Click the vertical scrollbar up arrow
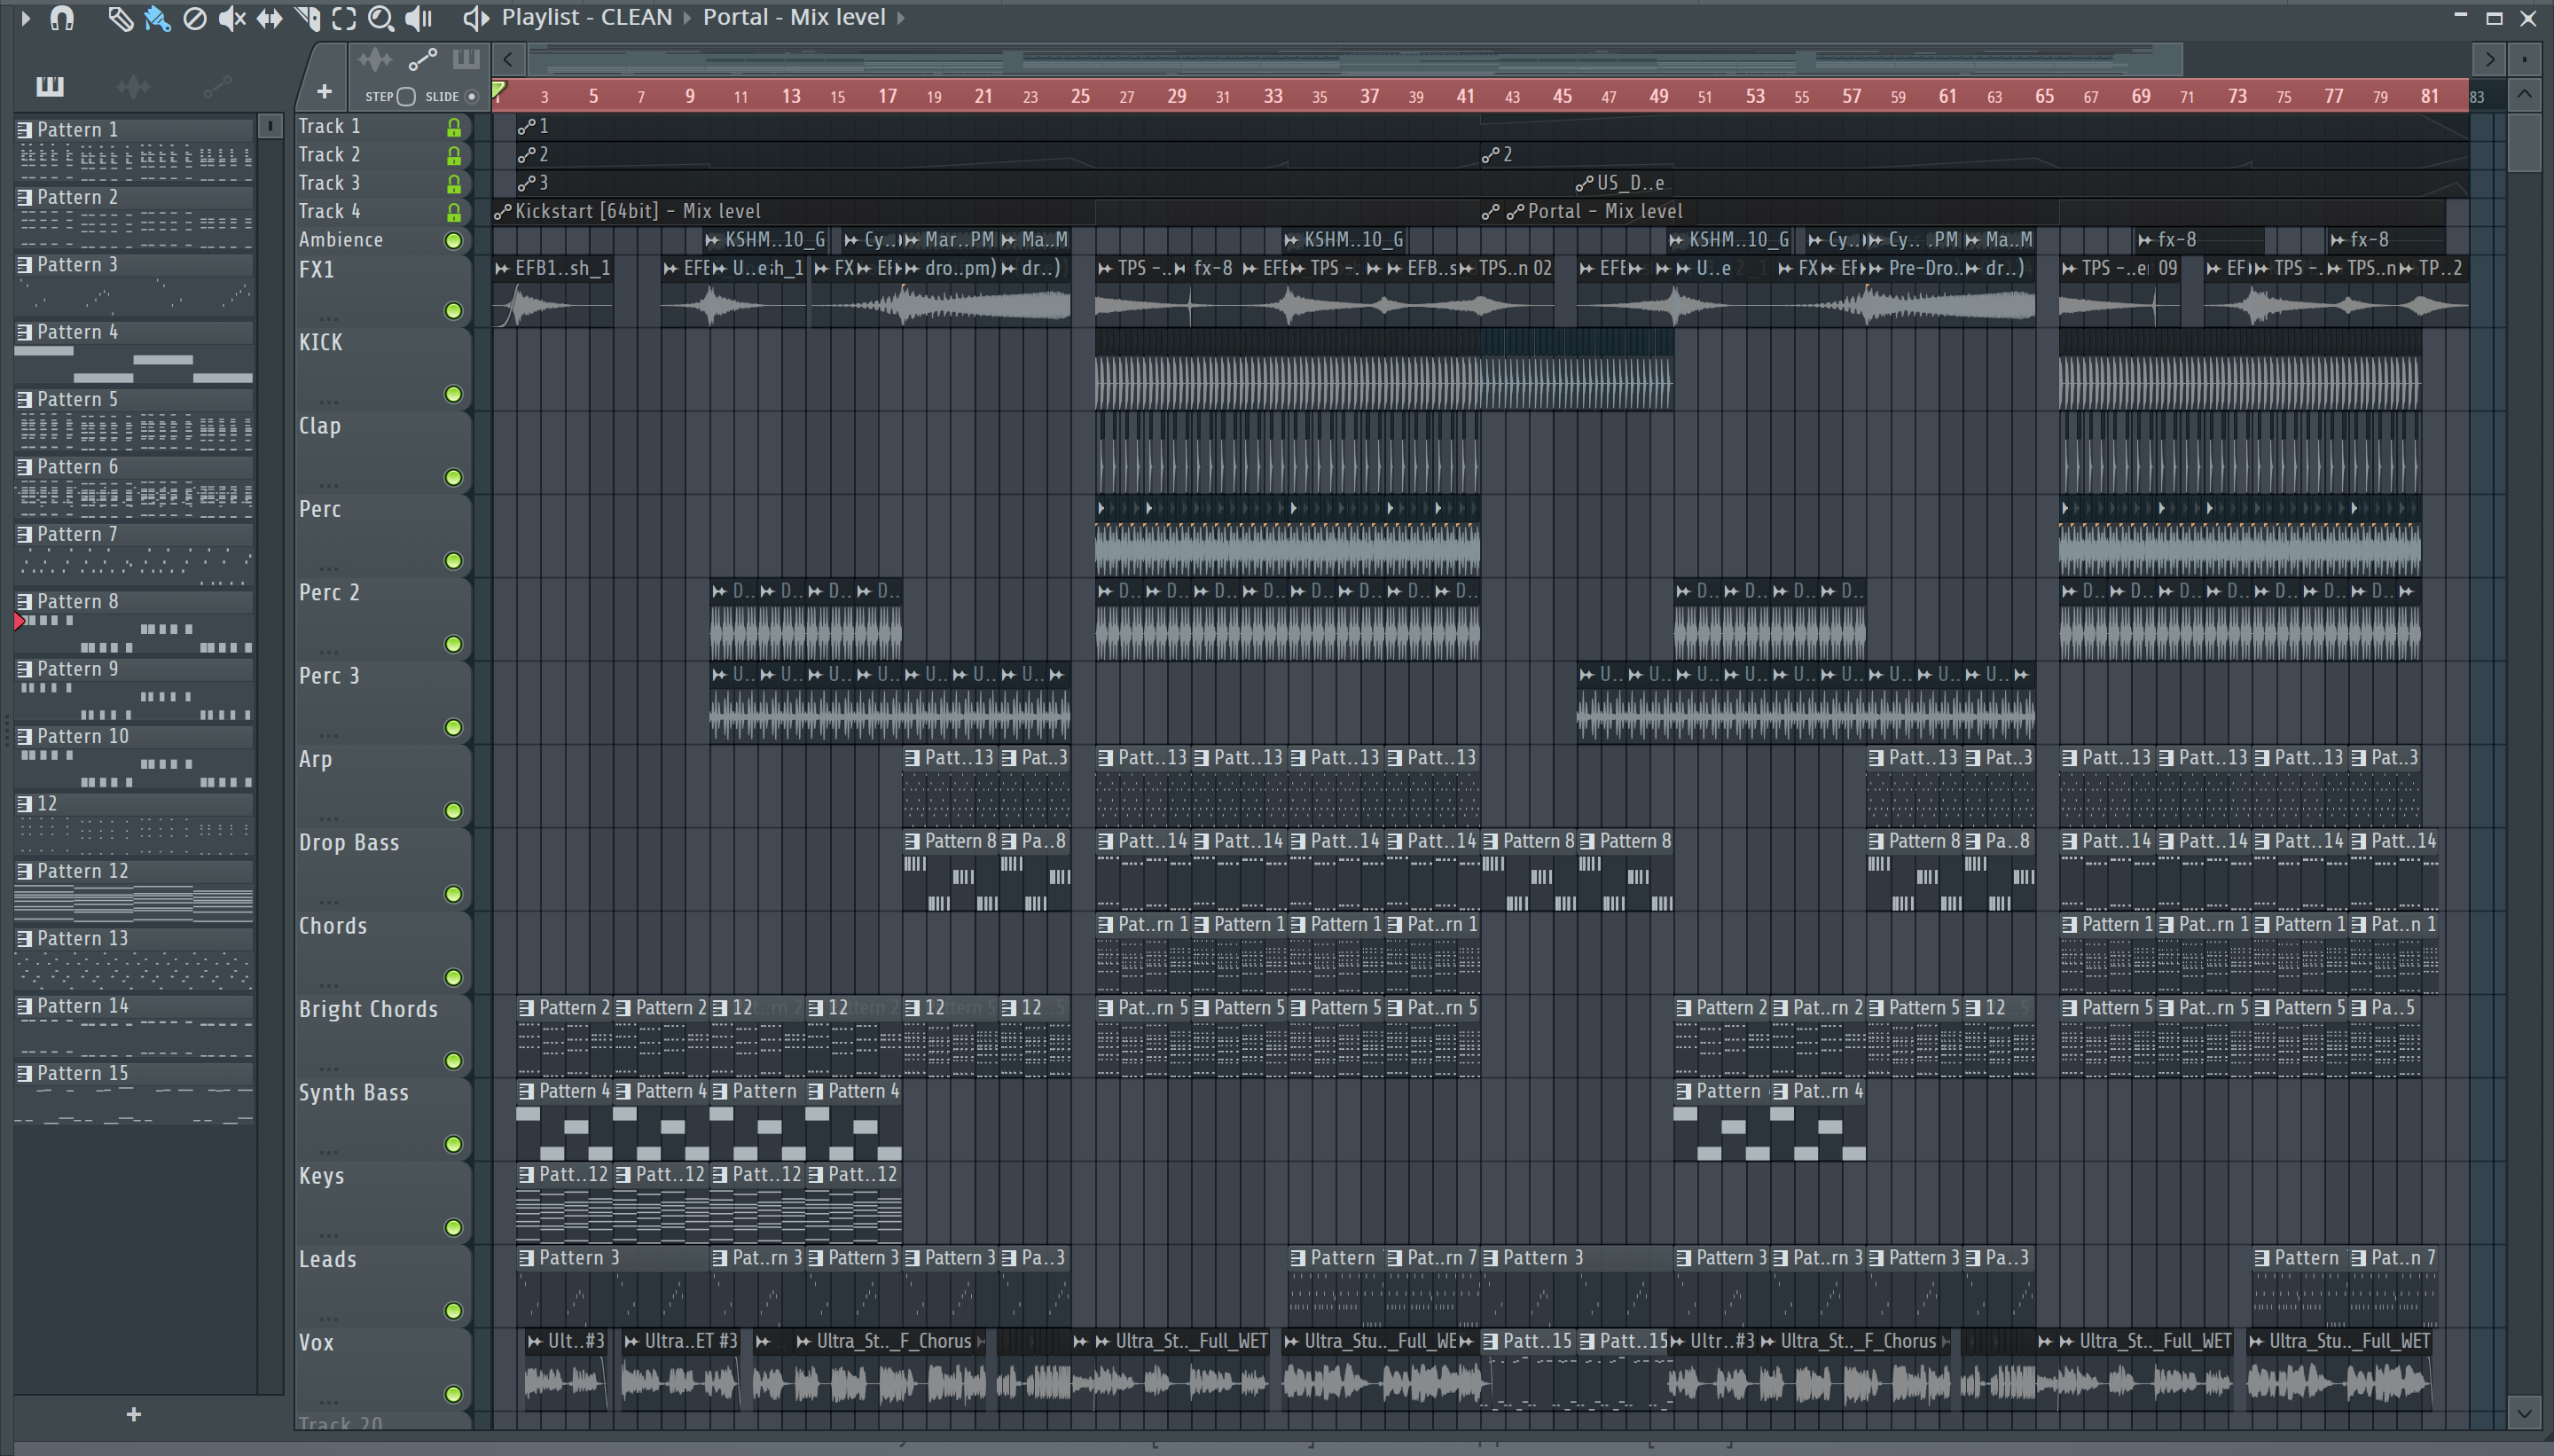The height and width of the screenshot is (1456, 2554). tap(2525, 96)
